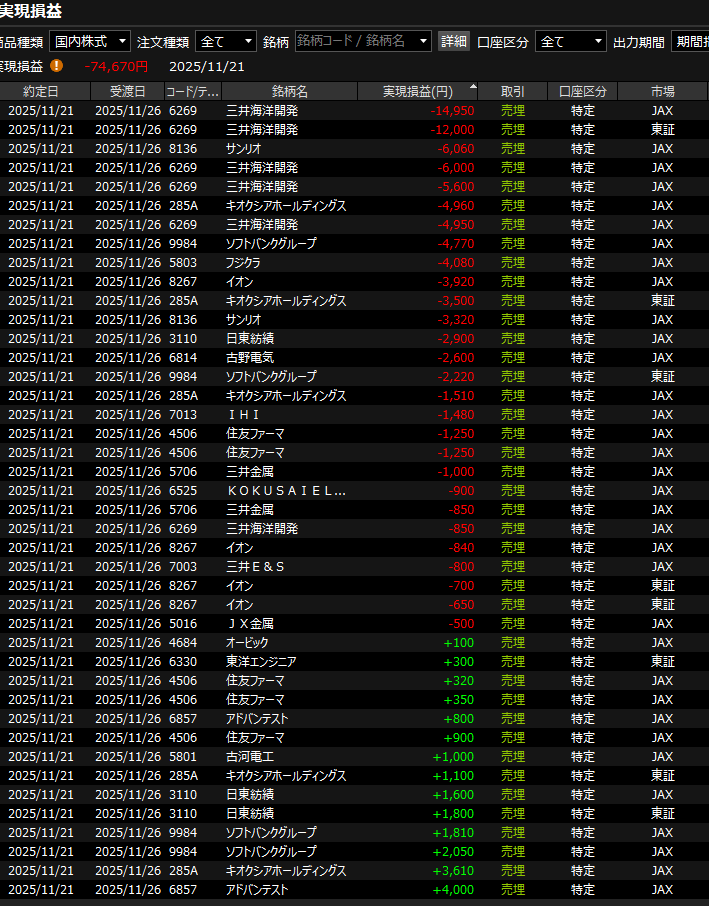Open the 注文種類 dropdown showing 全て

pos(226,41)
